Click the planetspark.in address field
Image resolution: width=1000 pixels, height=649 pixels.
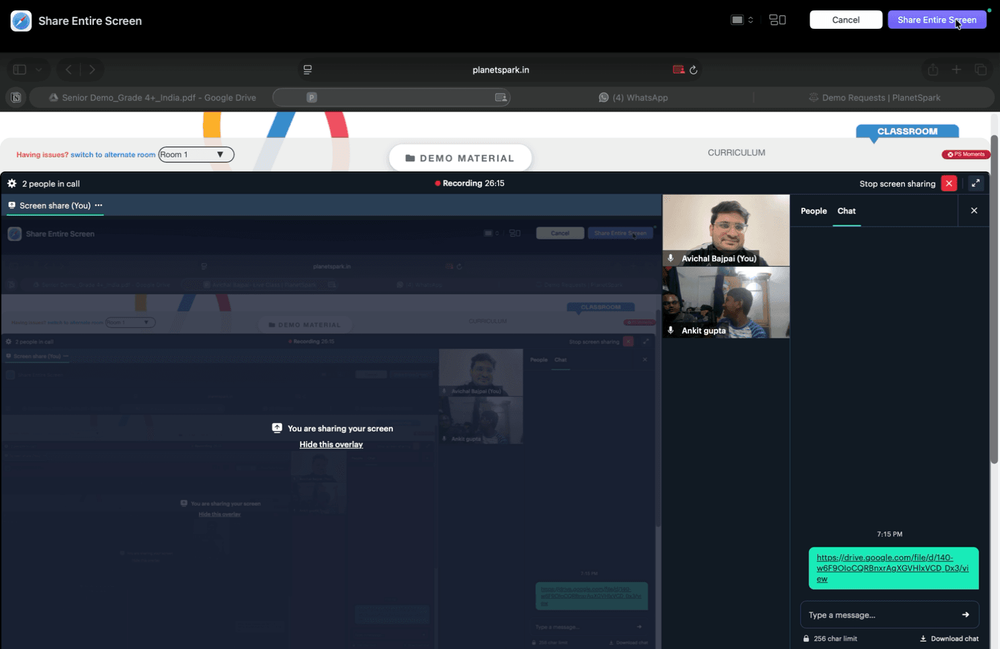(501, 69)
